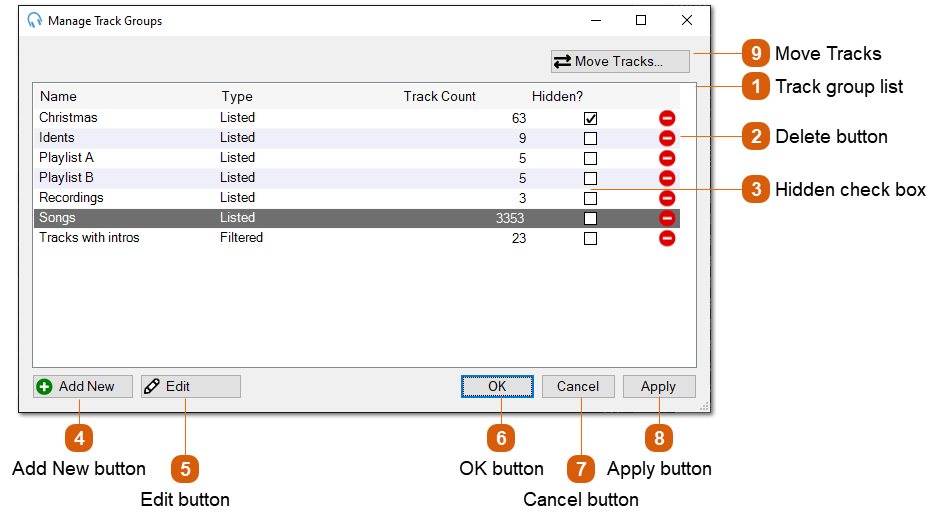Click the 23 track count cell
The image size is (942, 526).
pos(519,238)
